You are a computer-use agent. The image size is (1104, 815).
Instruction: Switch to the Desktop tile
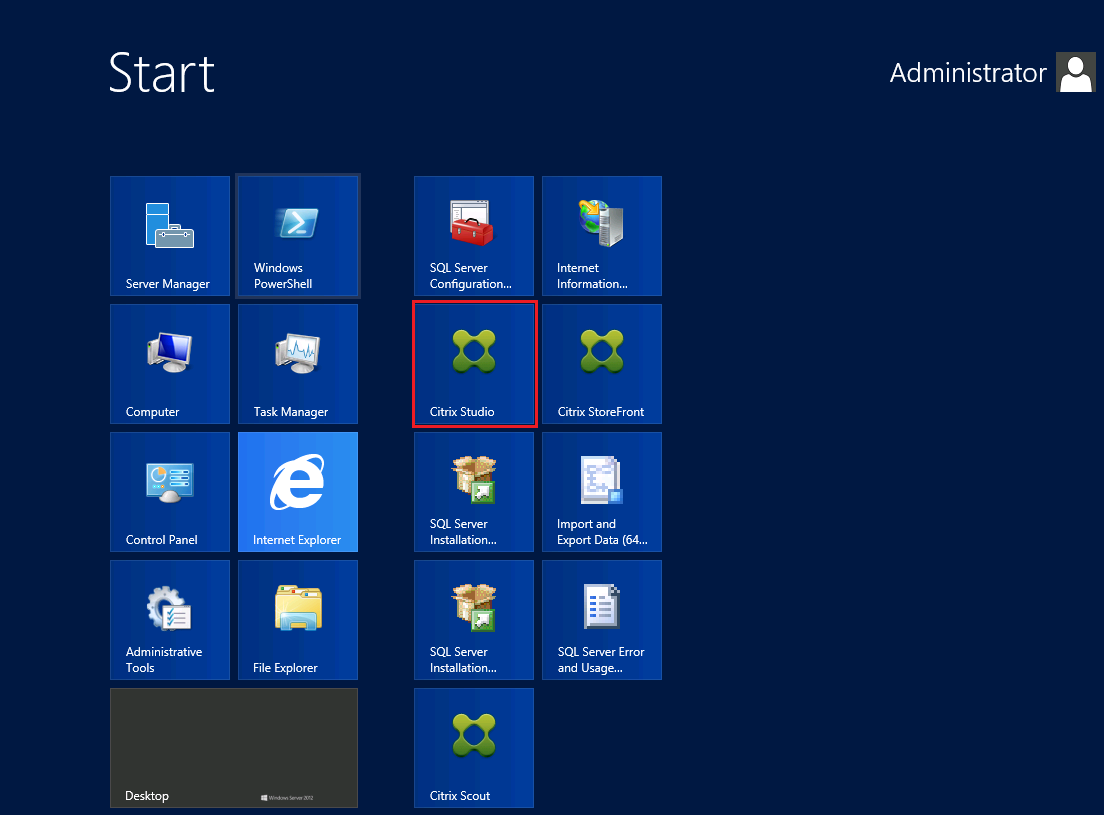tap(234, 748)
